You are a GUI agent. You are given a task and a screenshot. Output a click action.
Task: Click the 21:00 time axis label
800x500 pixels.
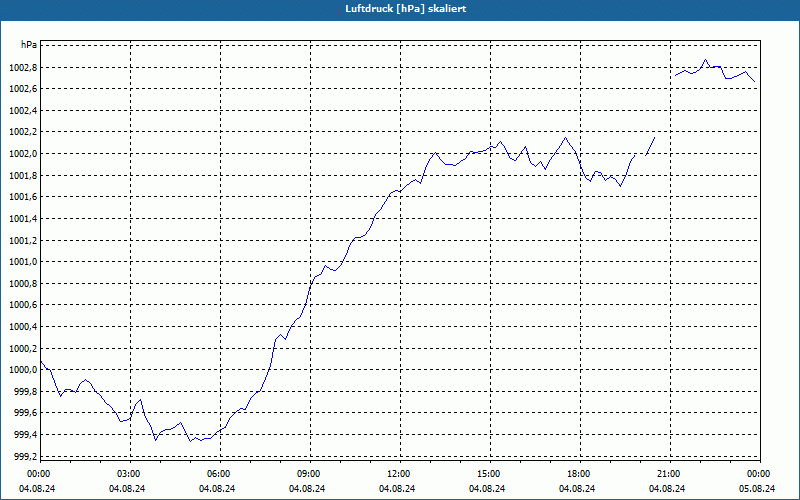668,474
